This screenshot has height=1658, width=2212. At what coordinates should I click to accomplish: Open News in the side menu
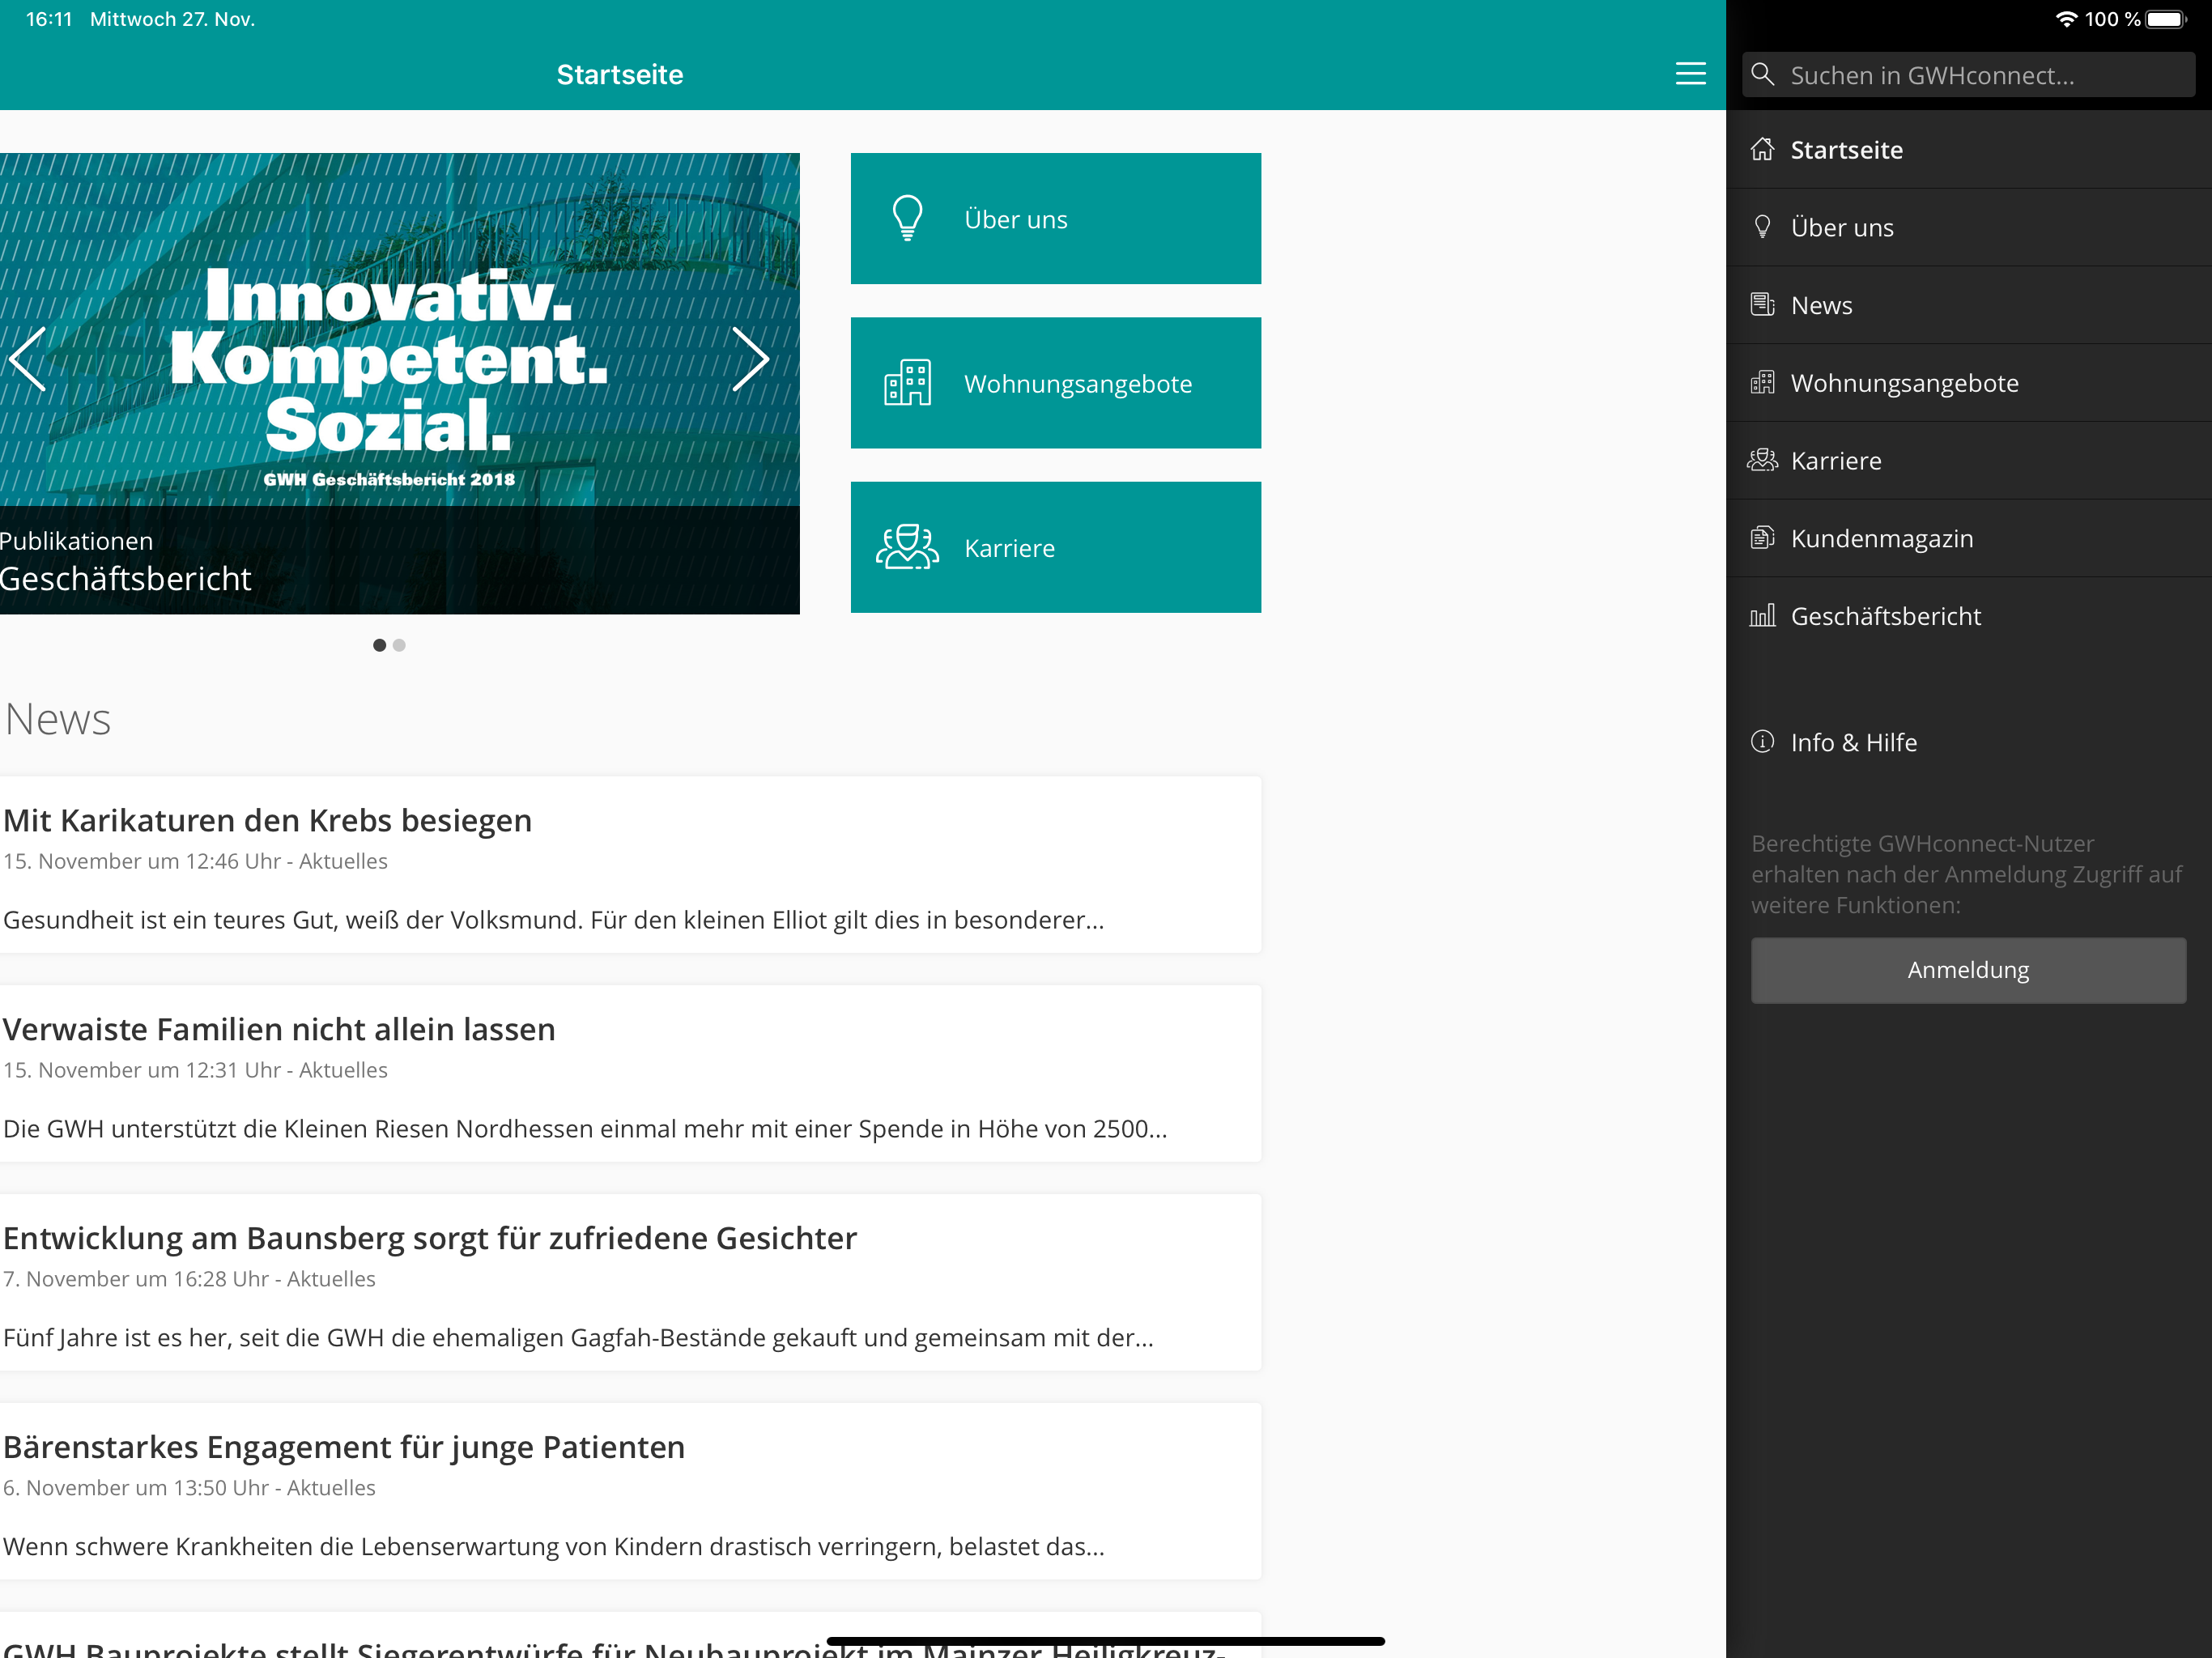point(1968,305)
